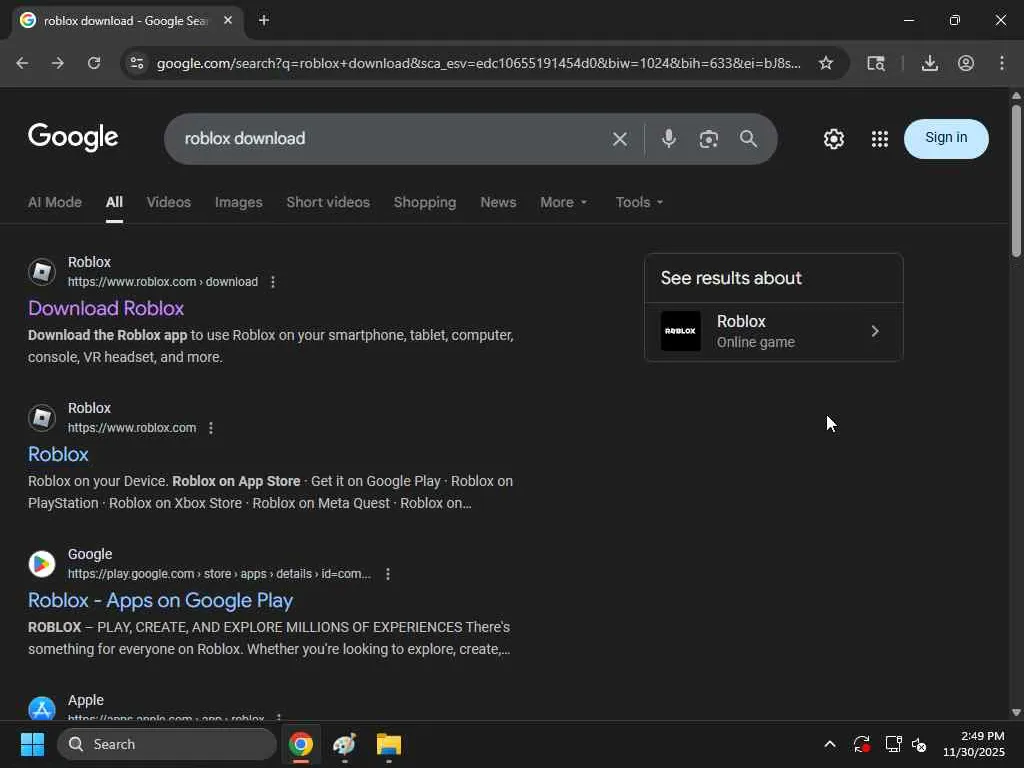The height and width of the screenshot is (768, 1024).
Task: Open the Paint app in taskbar
Action: tap(345, 744)
